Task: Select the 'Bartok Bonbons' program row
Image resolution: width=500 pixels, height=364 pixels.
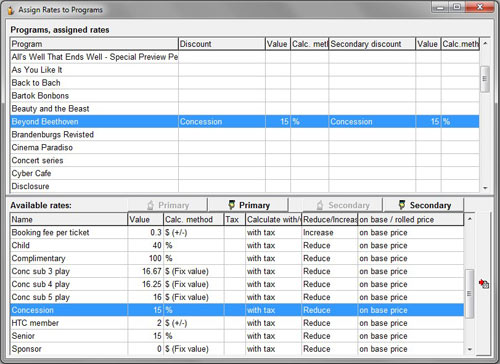Action: pyautogui.click(x=245, y=96)
